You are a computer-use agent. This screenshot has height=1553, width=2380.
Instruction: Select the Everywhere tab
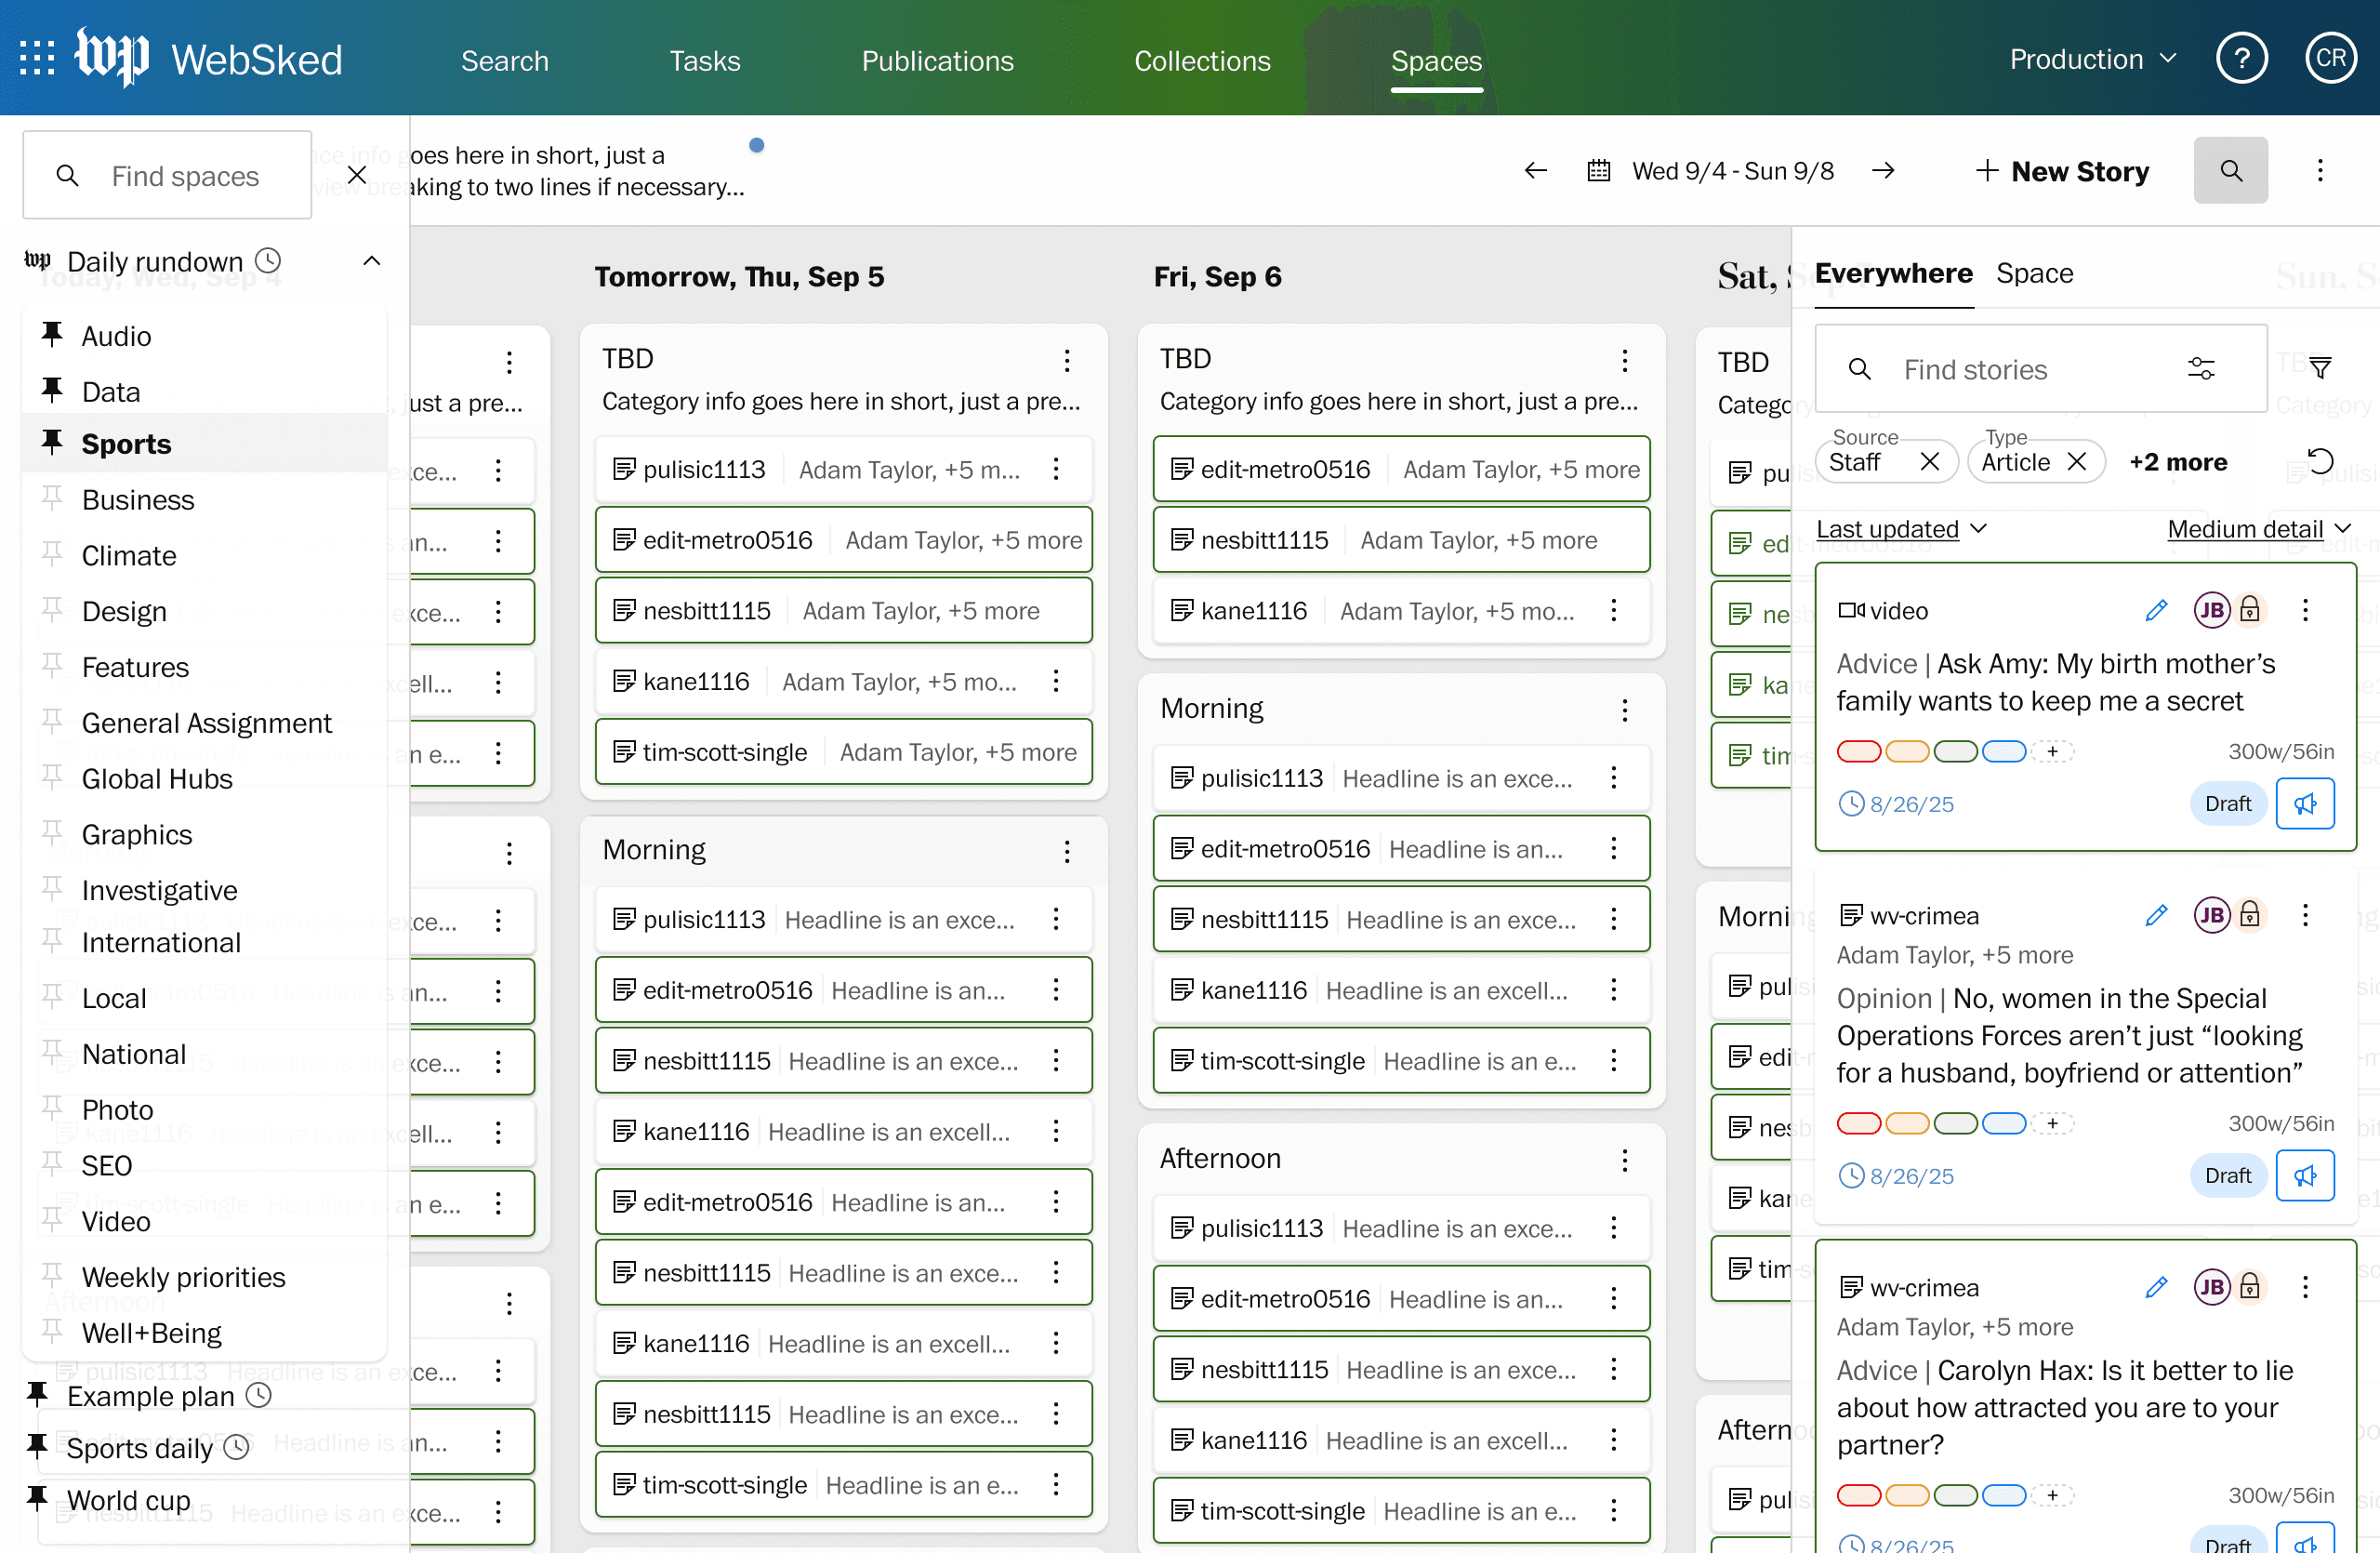[x=1893, y=274]
